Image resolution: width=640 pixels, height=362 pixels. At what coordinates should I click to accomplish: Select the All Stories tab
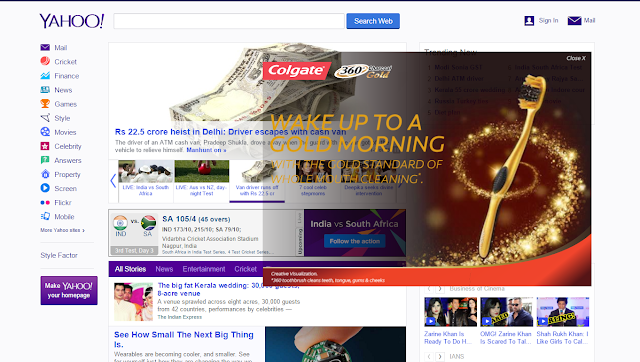tap(130, 269)
